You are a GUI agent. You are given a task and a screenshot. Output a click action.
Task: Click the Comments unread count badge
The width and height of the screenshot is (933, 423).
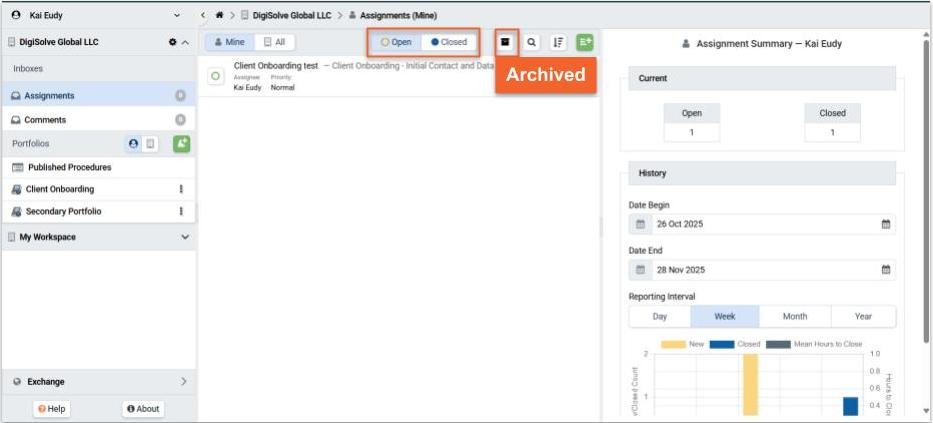click(180, 120)
